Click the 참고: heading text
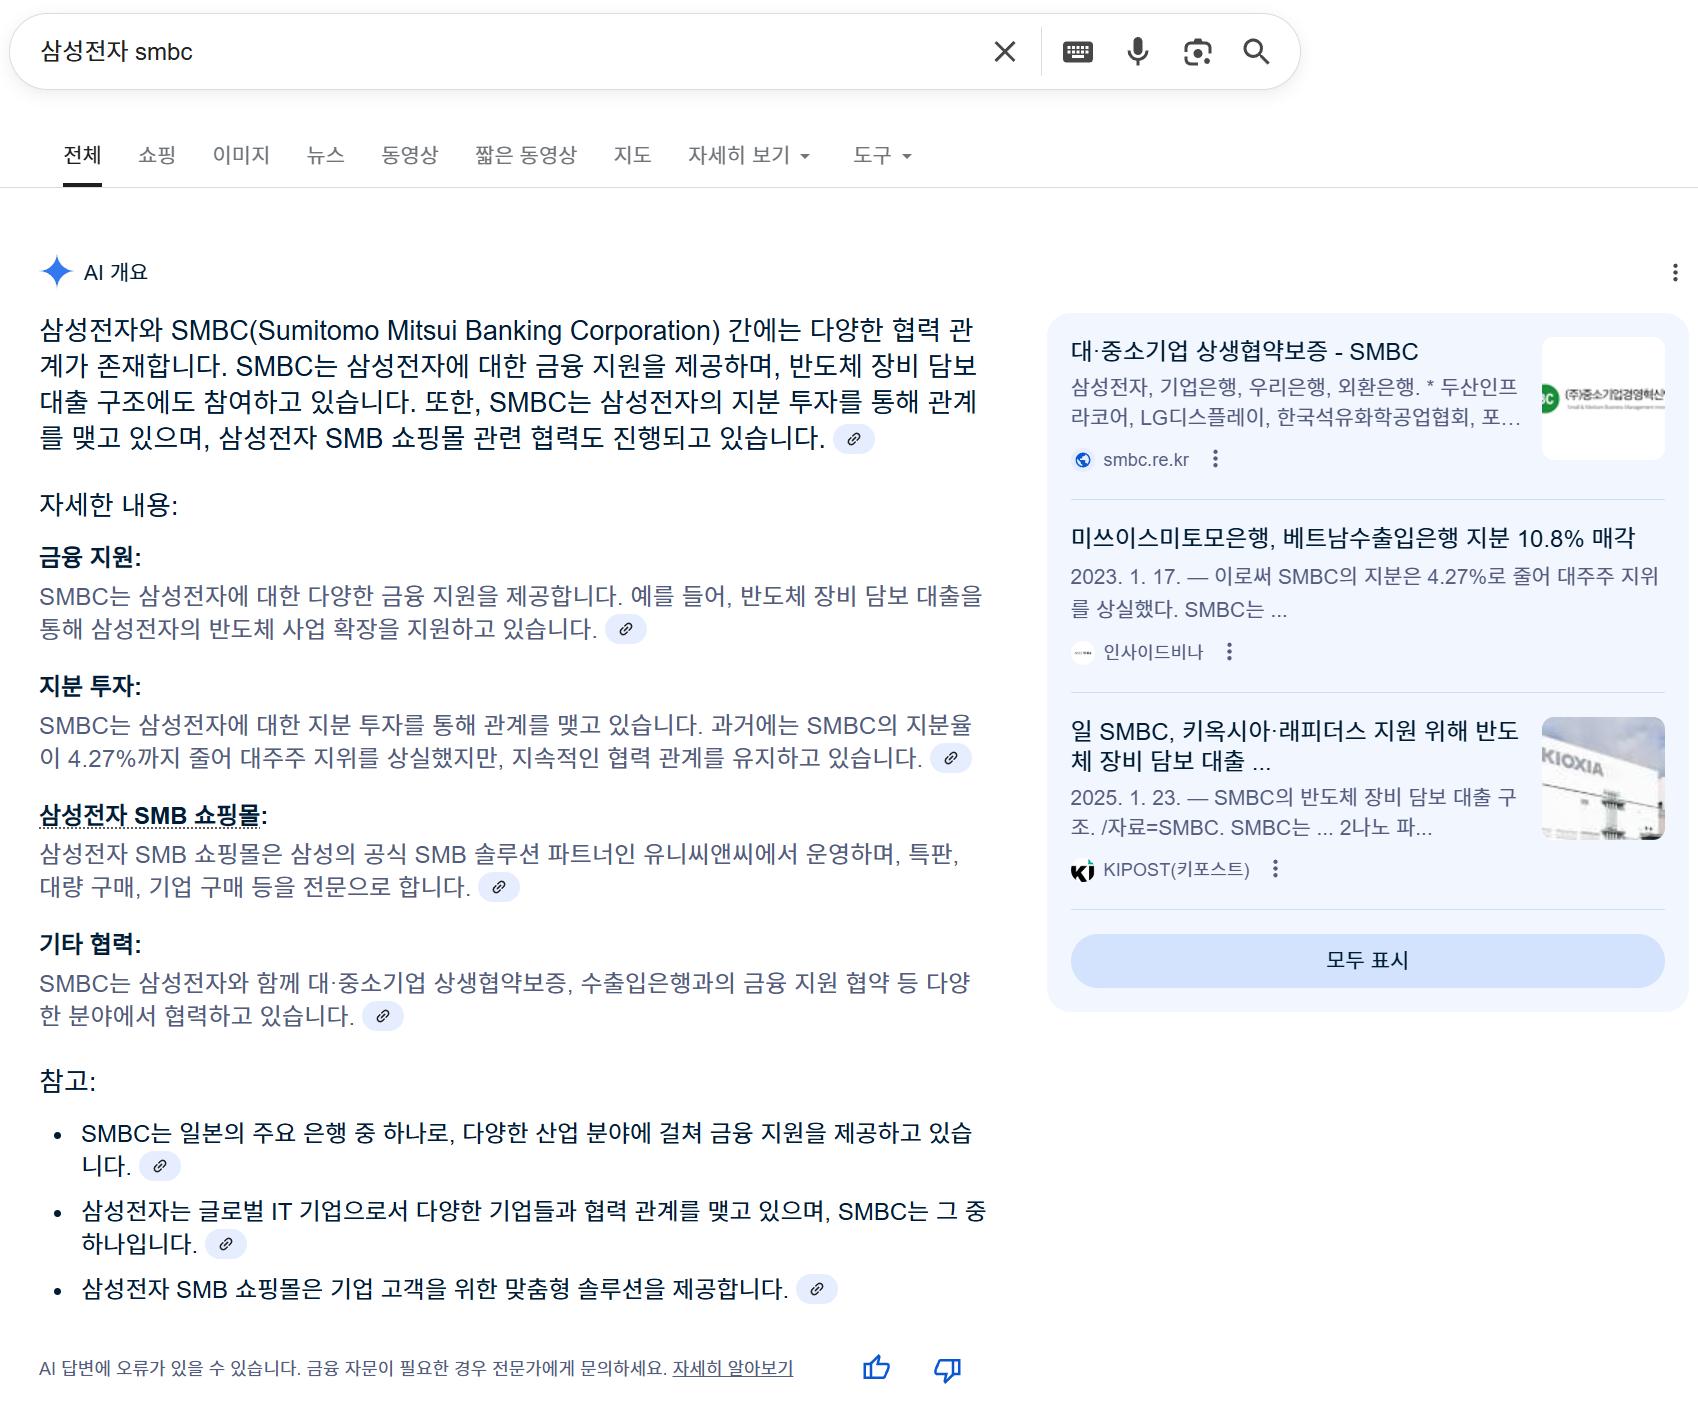Image resolution: width=1698 pixels, height=1412 pixels. pos(67,1081)
